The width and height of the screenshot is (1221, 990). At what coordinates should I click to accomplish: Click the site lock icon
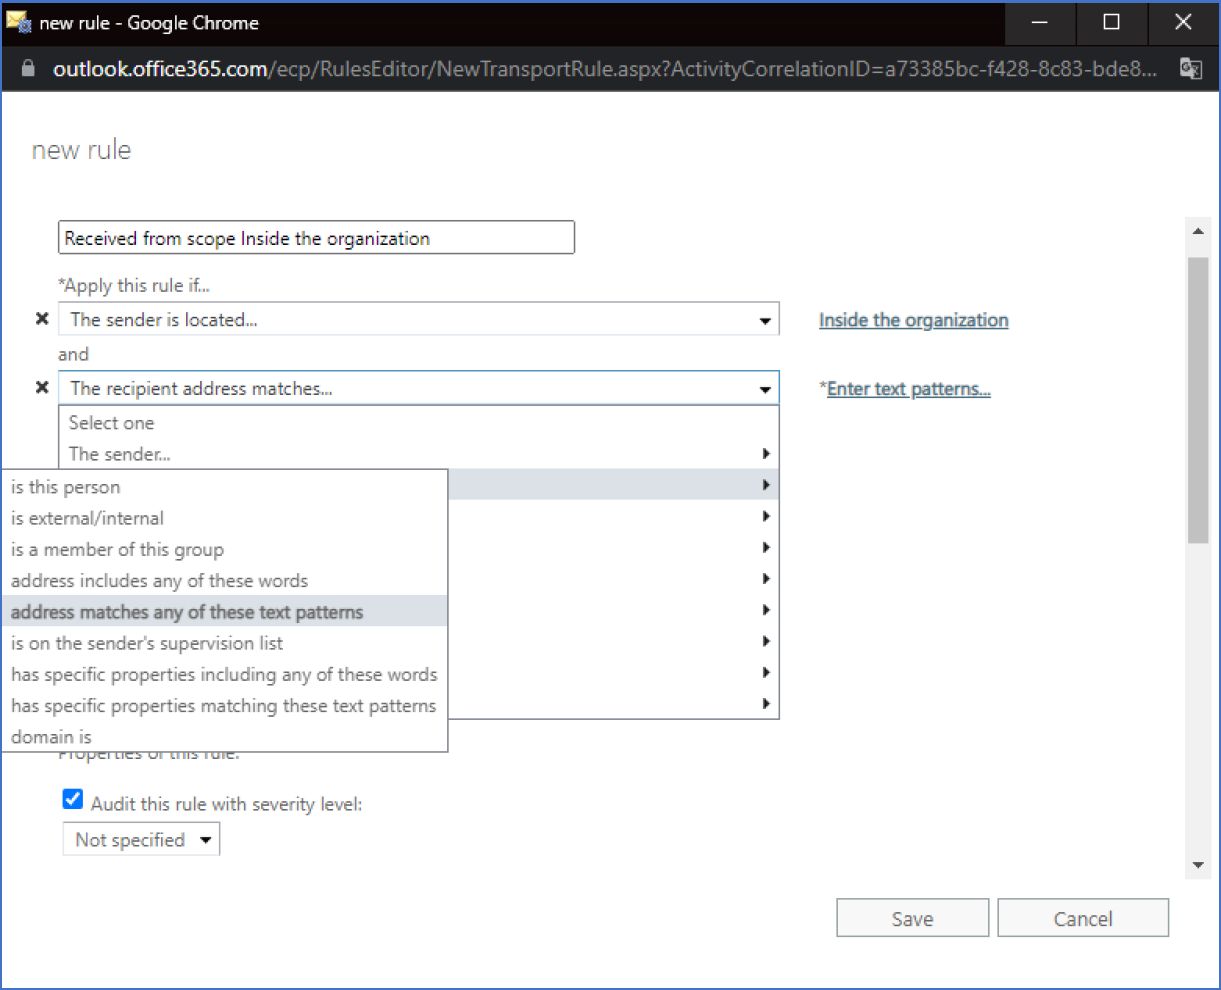pyautogui.click(x=28, y=69)
